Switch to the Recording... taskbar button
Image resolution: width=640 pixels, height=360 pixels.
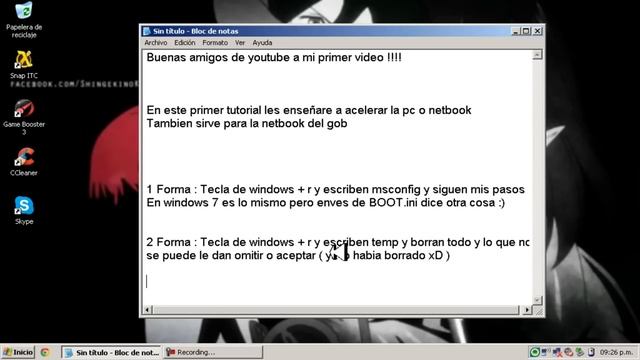tap(213, 352)
